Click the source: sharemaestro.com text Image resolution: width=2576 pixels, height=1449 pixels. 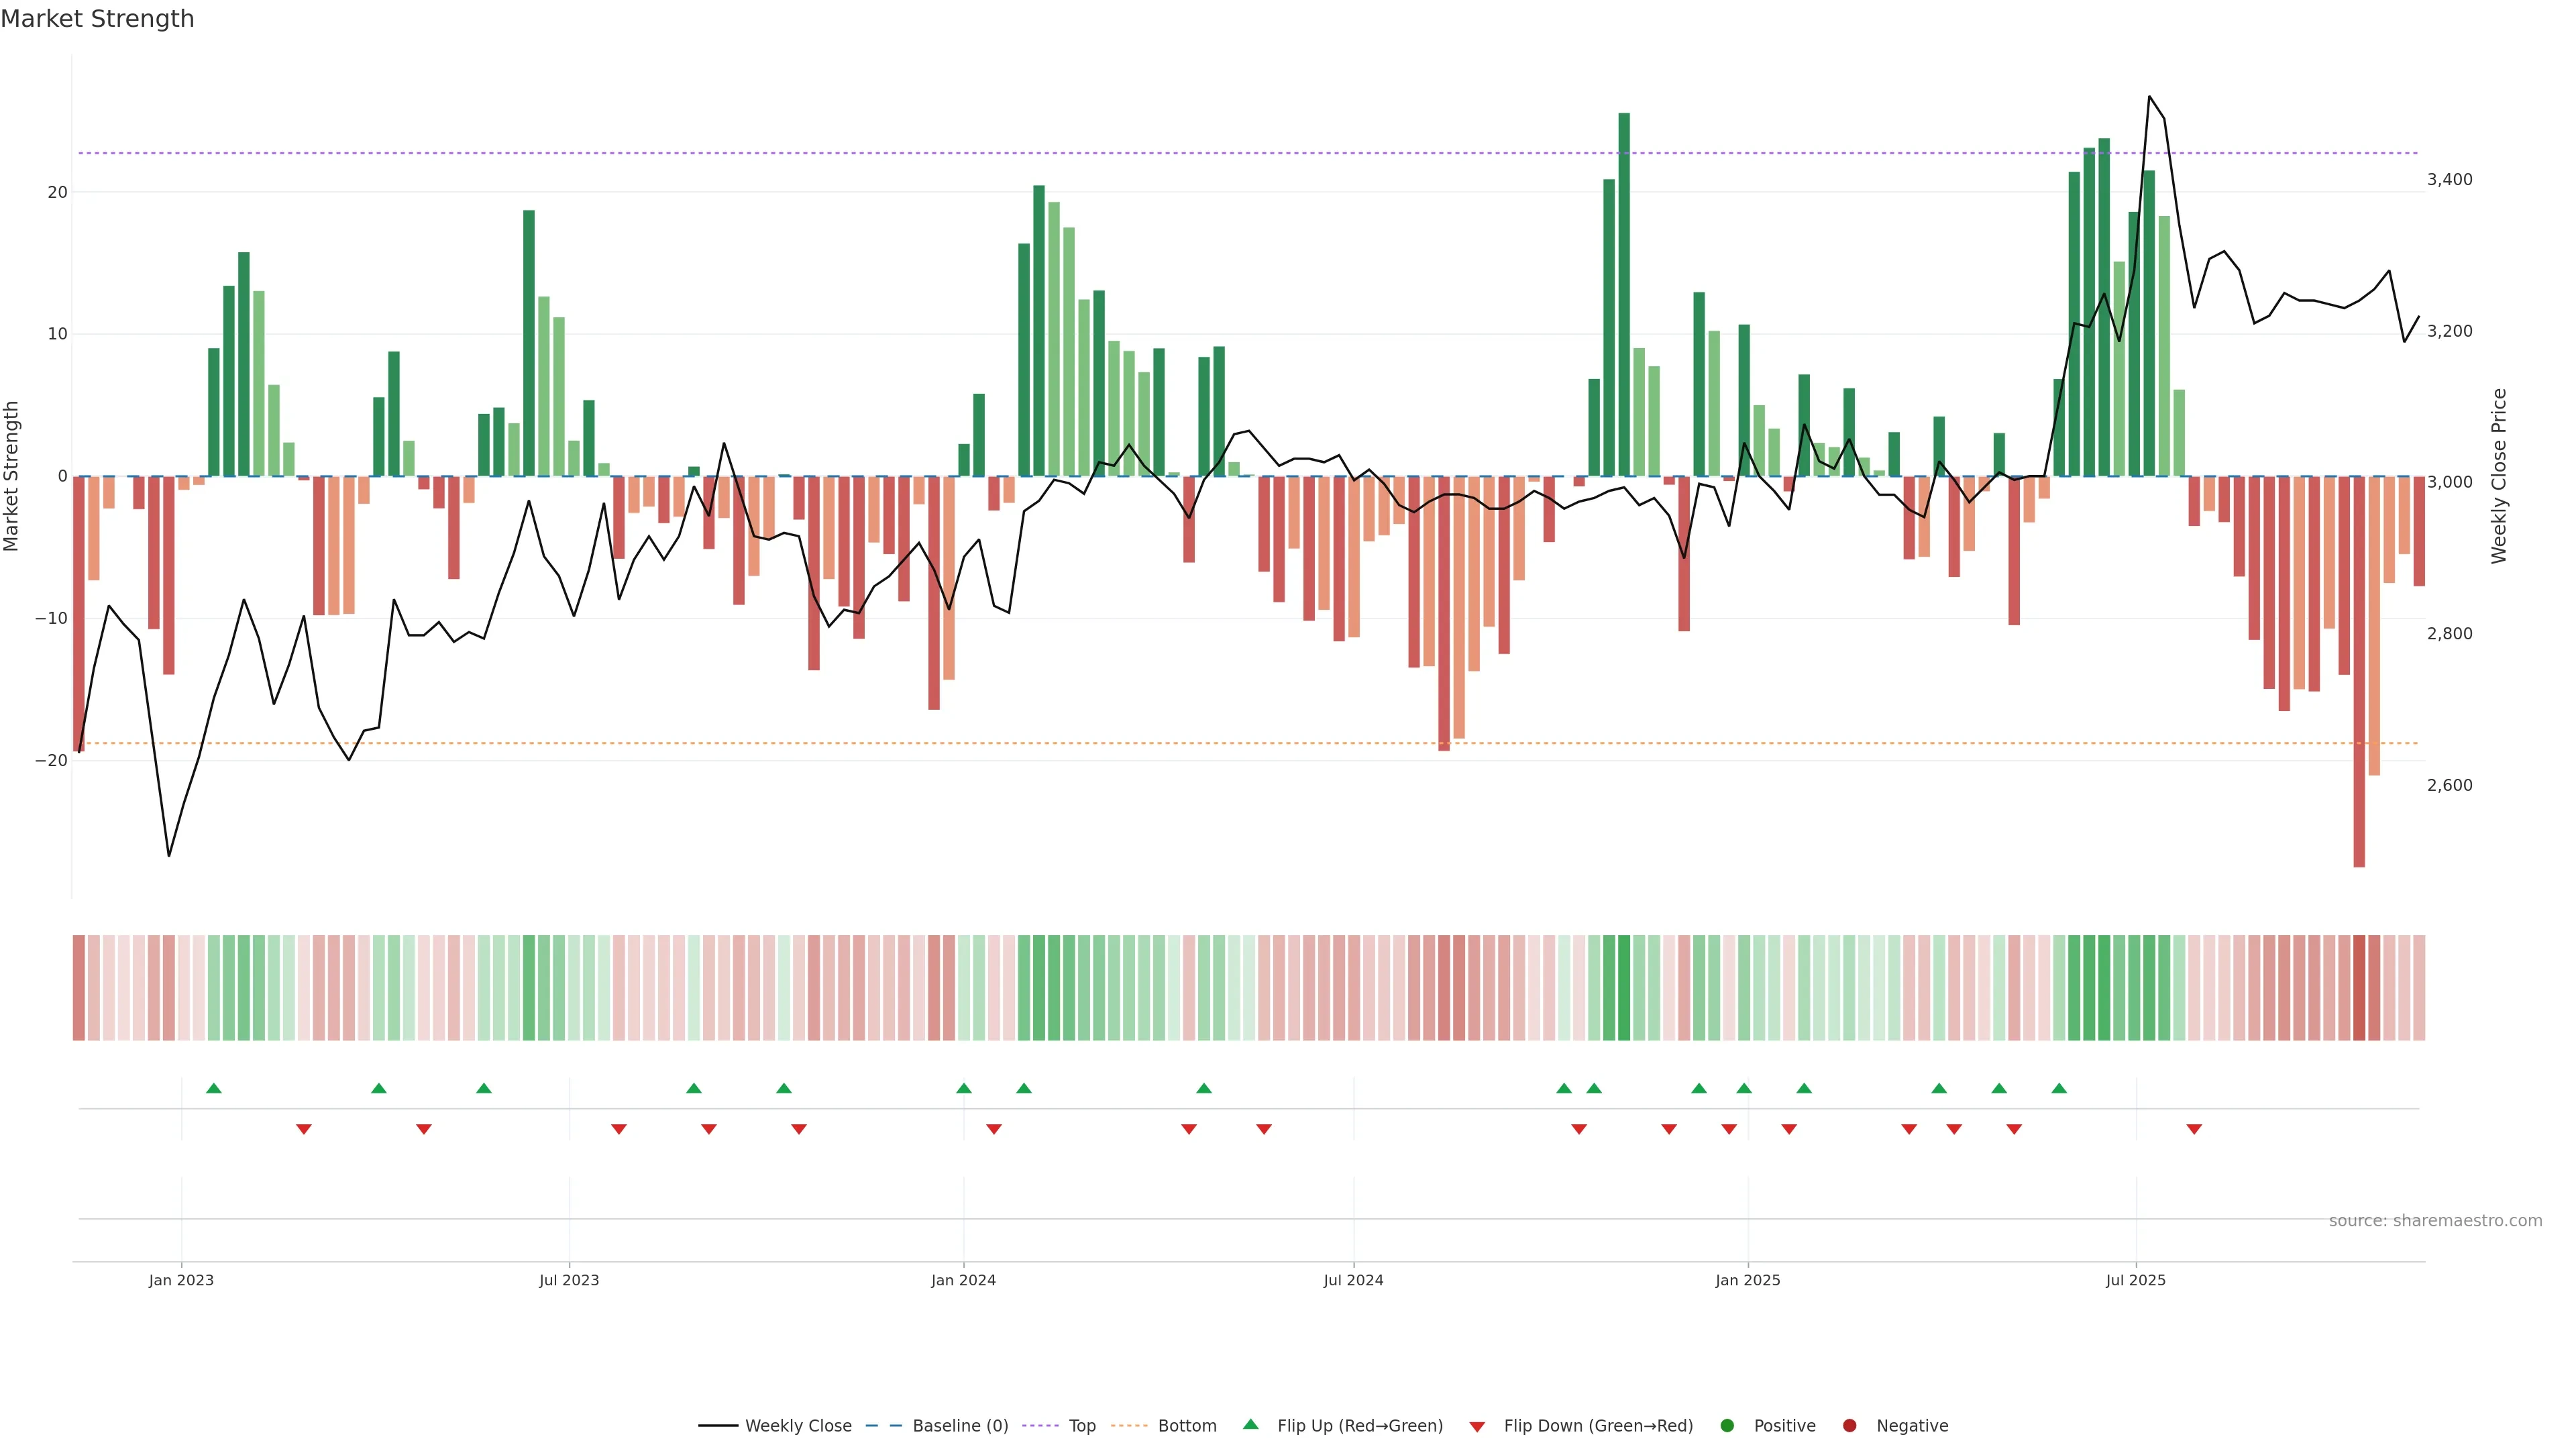(2435, 1220)
